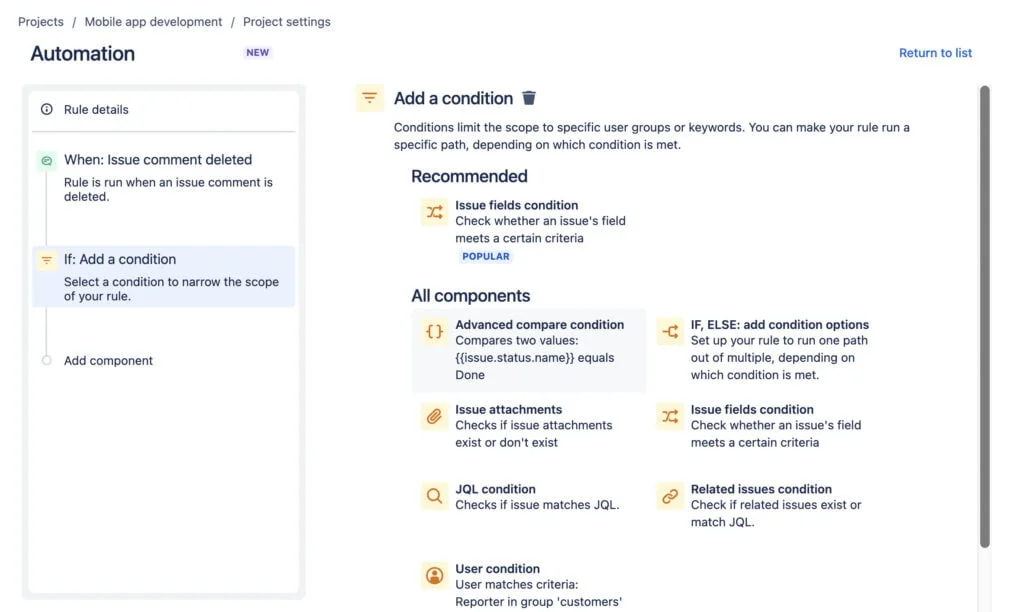Choose IF, ELSE: add condition options
Viewport: 1020px width, 612px height.
(766, 350)
